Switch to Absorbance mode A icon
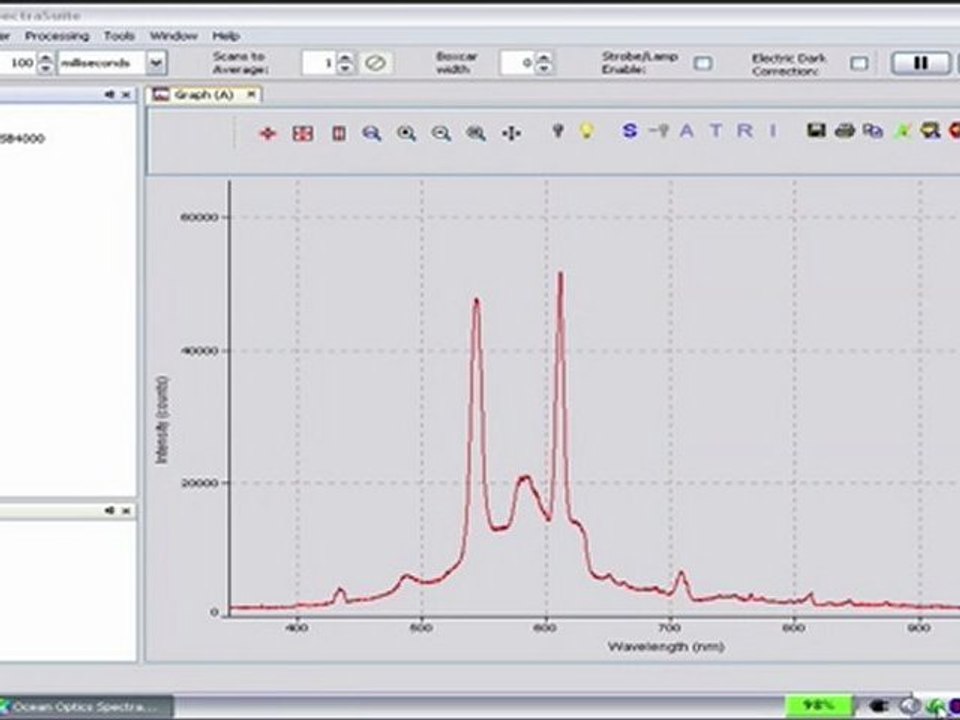960x720 pixels. 686,130
